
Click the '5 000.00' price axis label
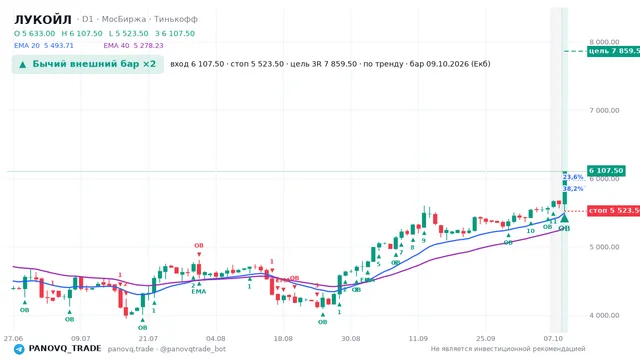tap(604, 247)
